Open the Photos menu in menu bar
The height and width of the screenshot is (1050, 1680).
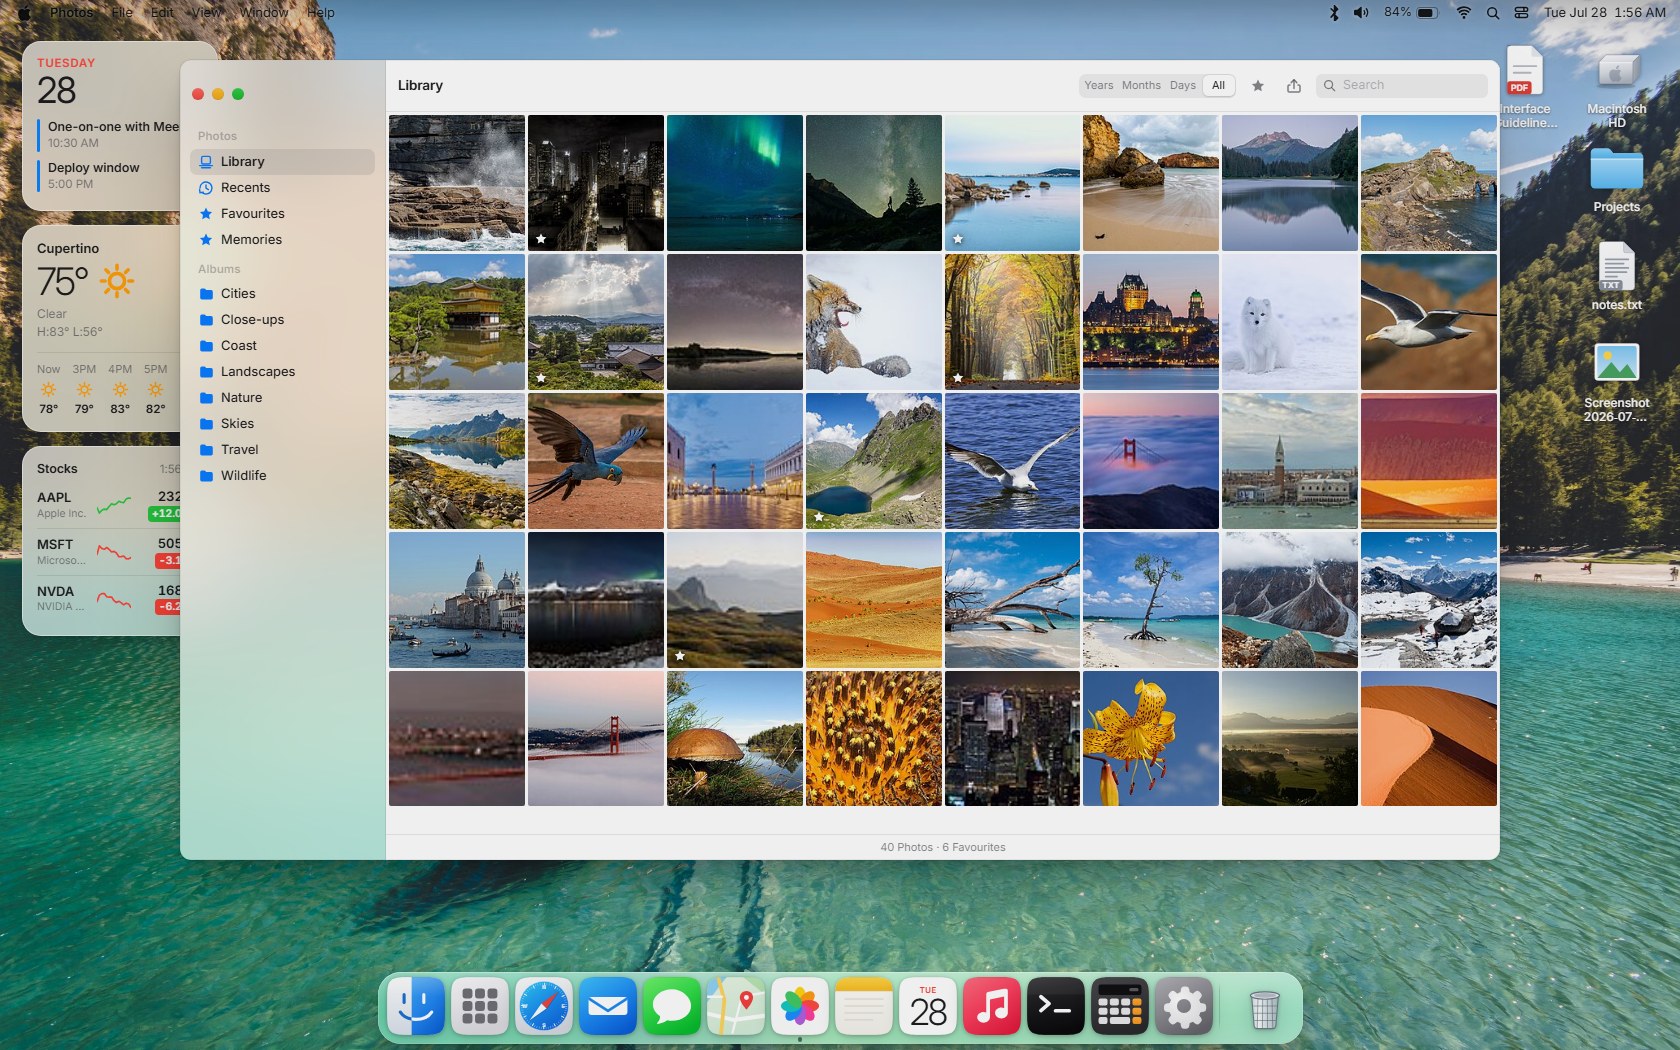pyautogui.click(x=72, y=12)
